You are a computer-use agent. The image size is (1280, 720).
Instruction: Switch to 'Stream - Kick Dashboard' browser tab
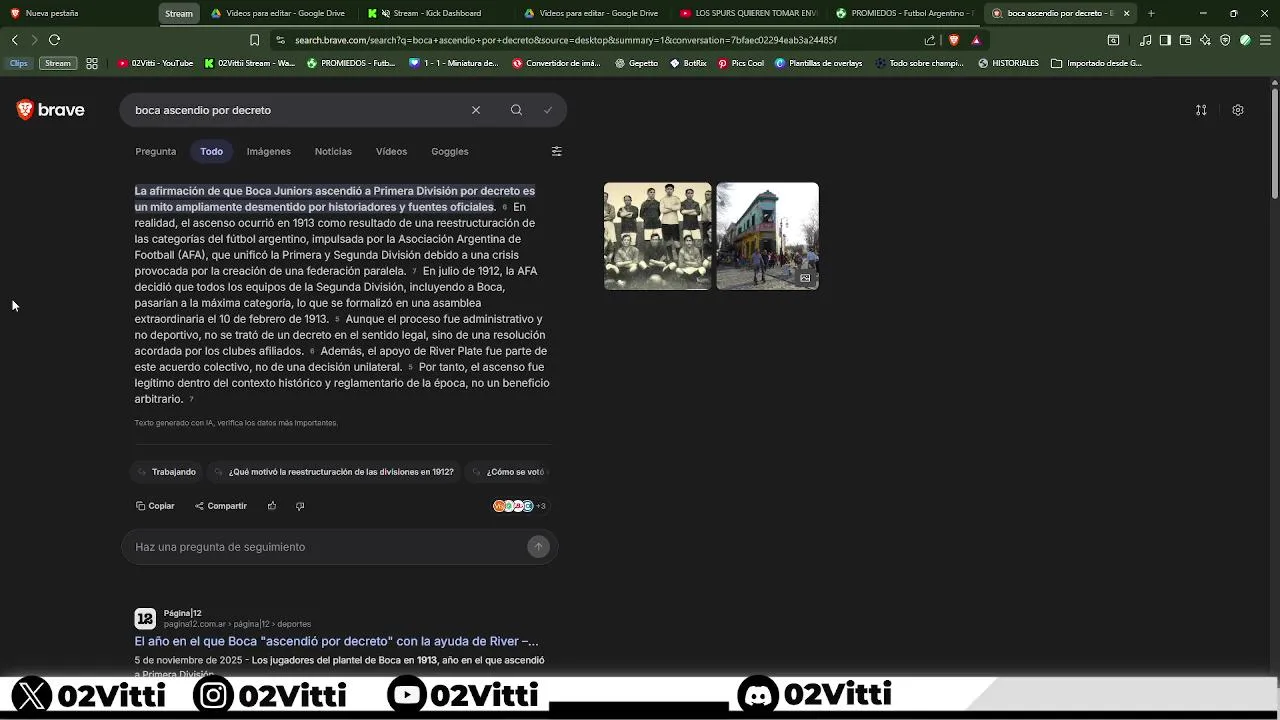(x=436, y=13)
